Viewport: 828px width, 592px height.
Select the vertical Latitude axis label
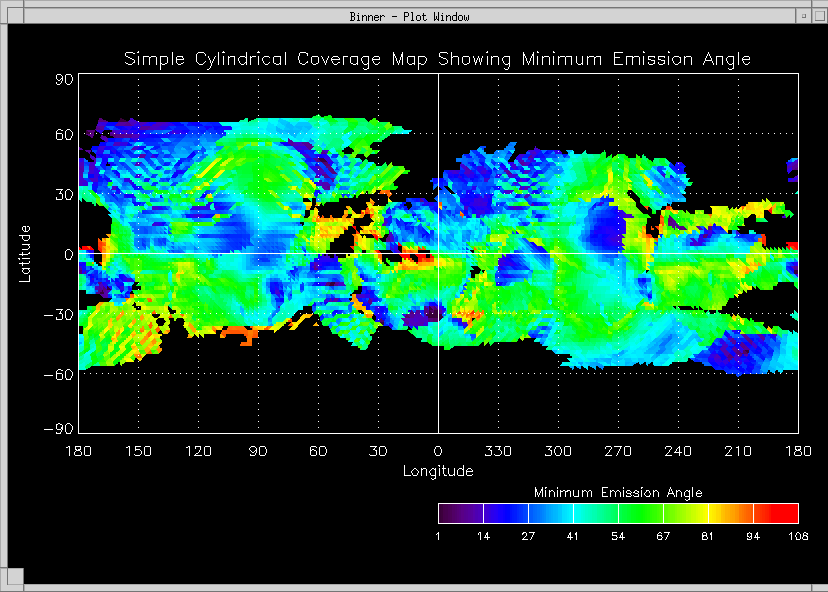tap(25, 252)
